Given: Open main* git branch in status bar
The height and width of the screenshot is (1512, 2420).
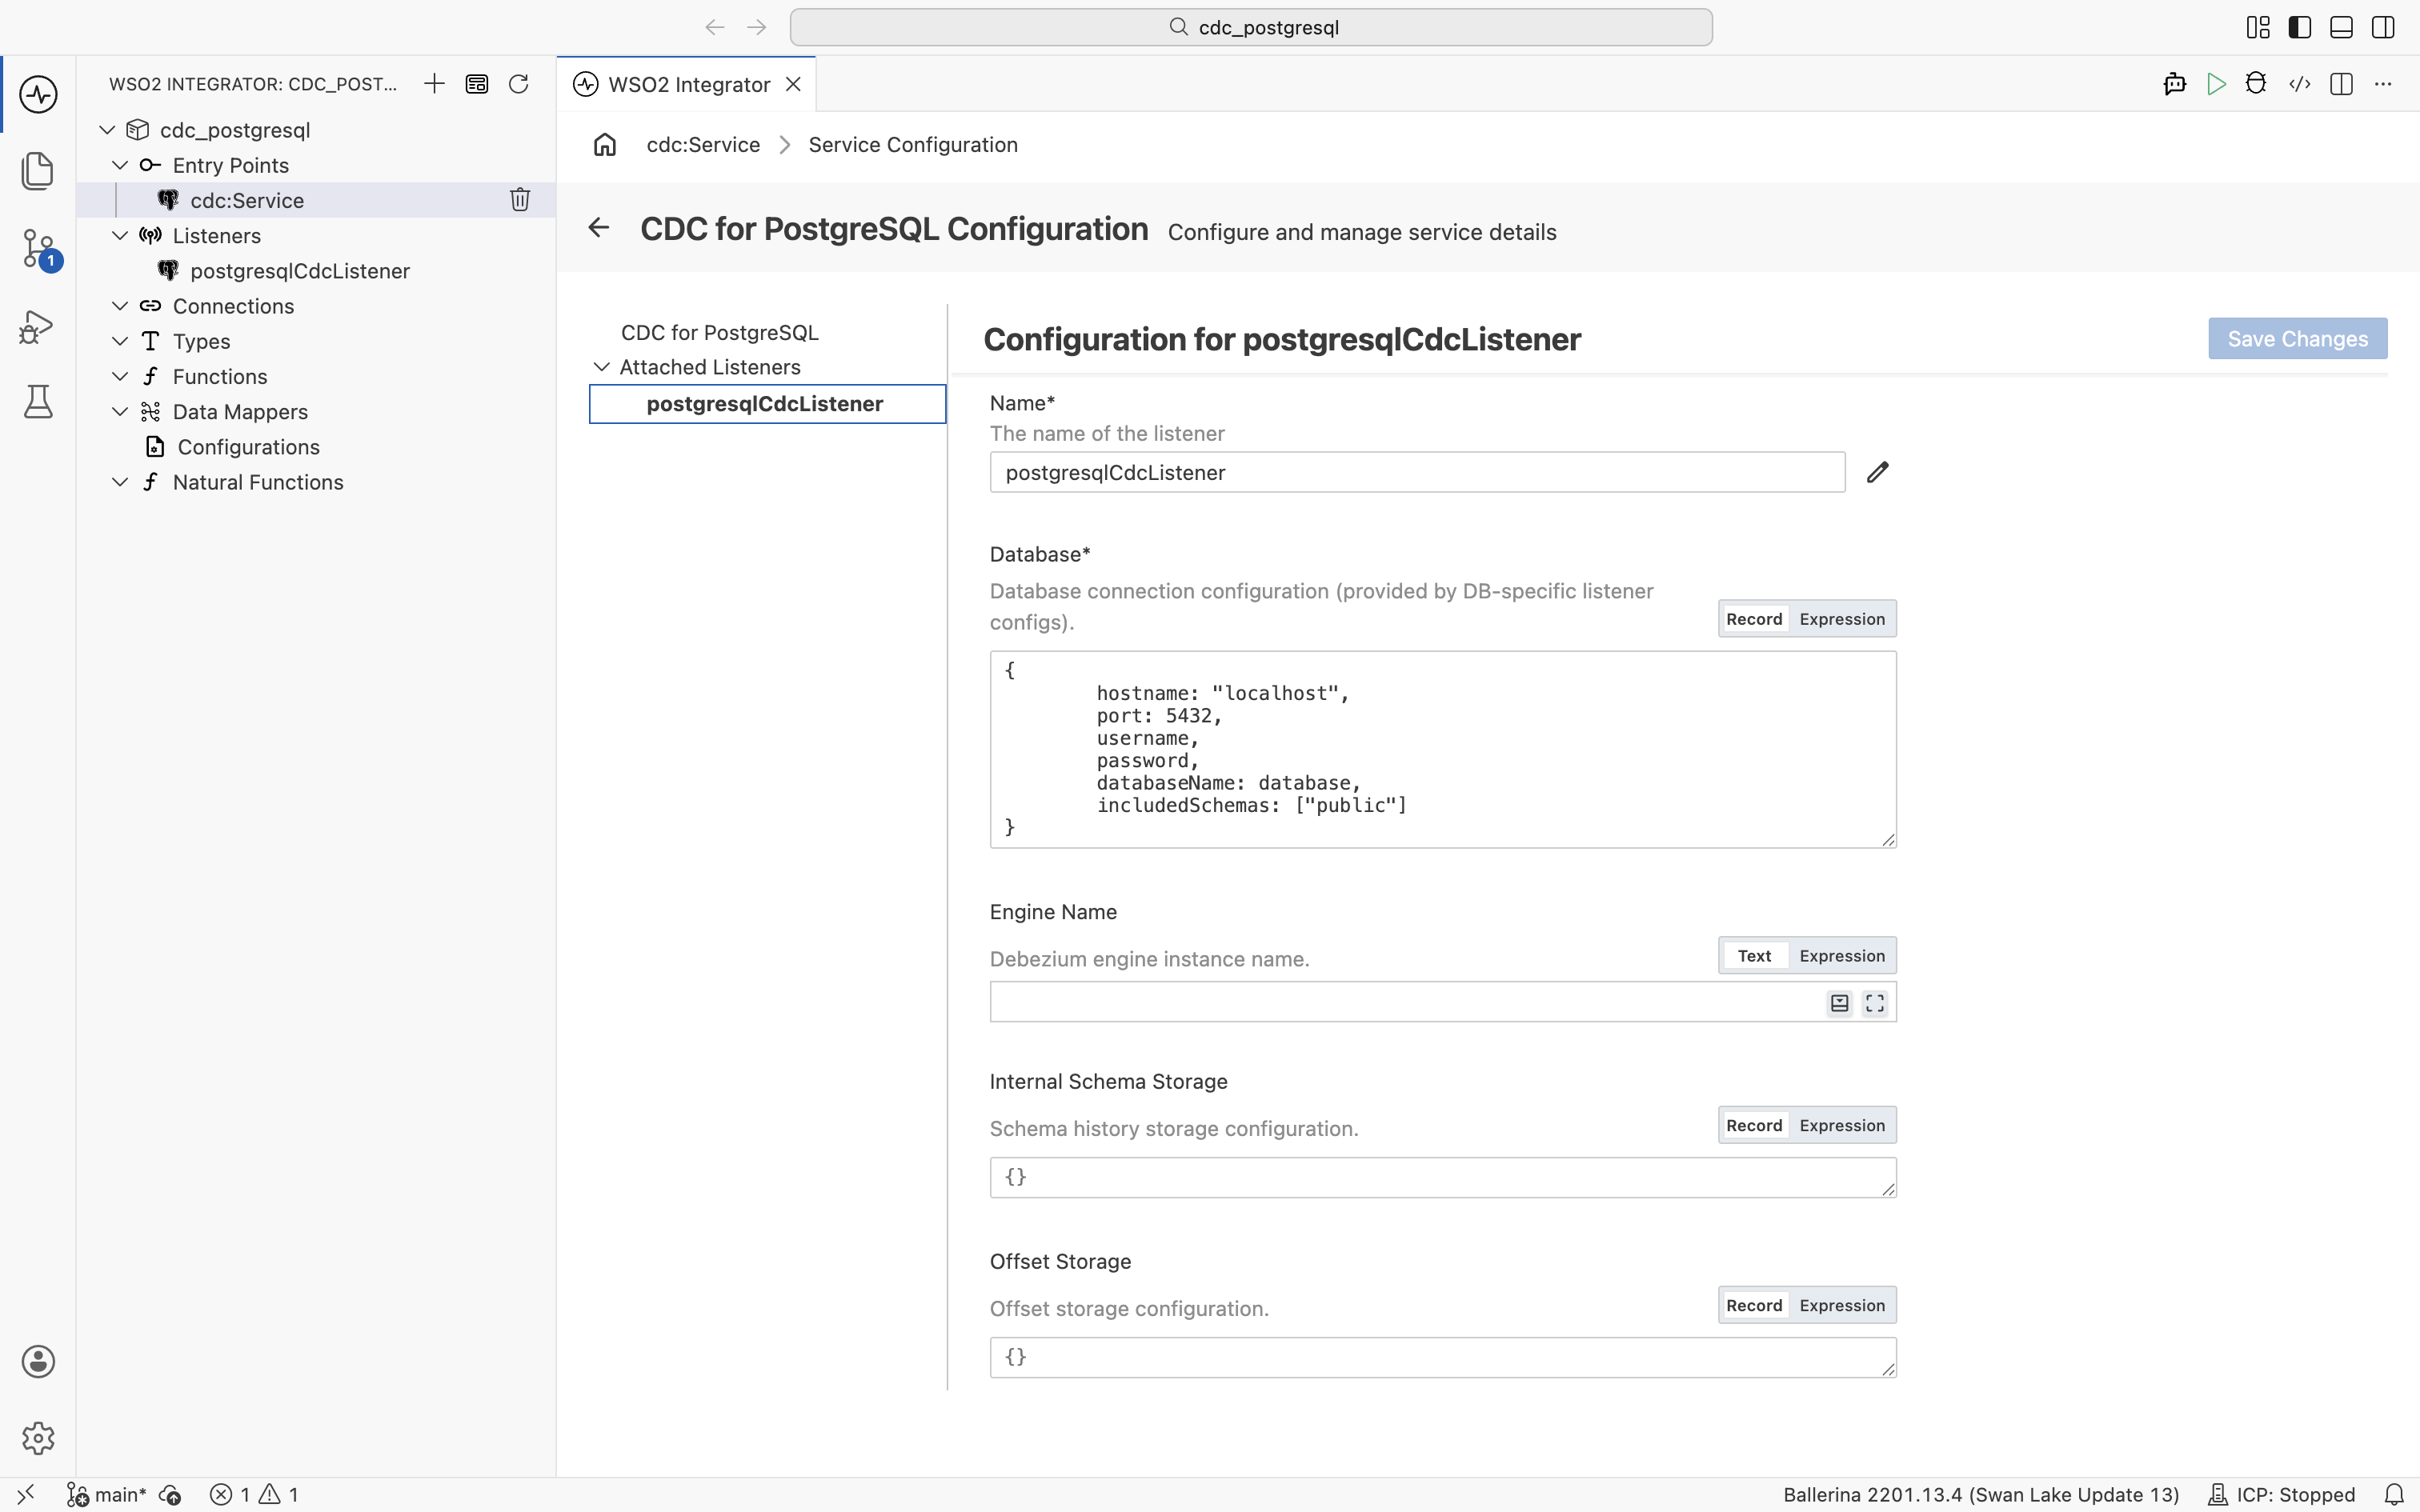Looking at the screenshot, I should click(x=107, y=1495).
